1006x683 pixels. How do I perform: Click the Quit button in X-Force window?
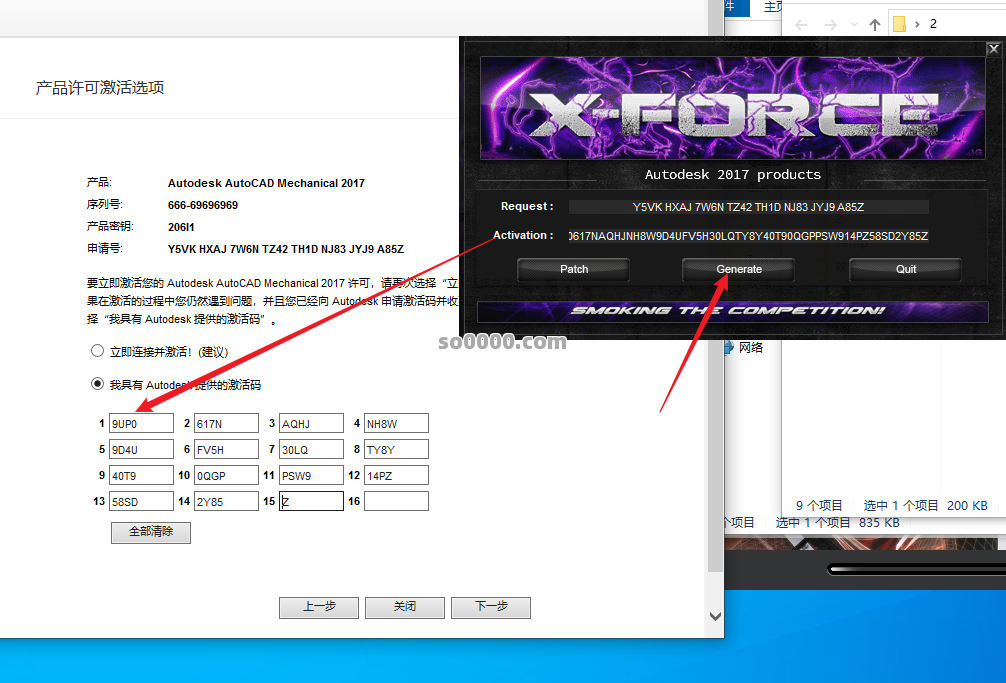pos(906,269)
